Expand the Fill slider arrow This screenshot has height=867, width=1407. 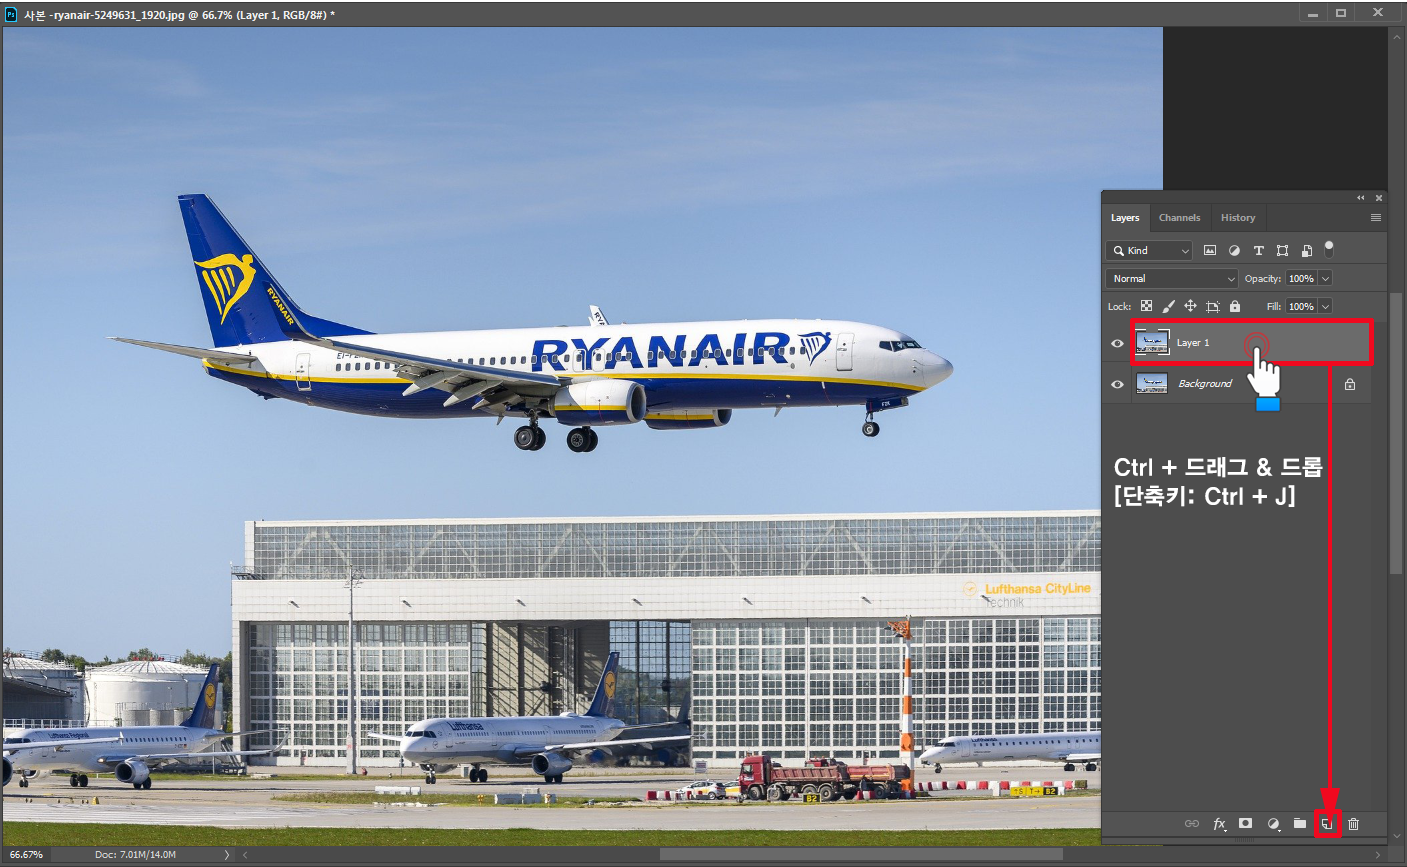[x=1326, y=306]
